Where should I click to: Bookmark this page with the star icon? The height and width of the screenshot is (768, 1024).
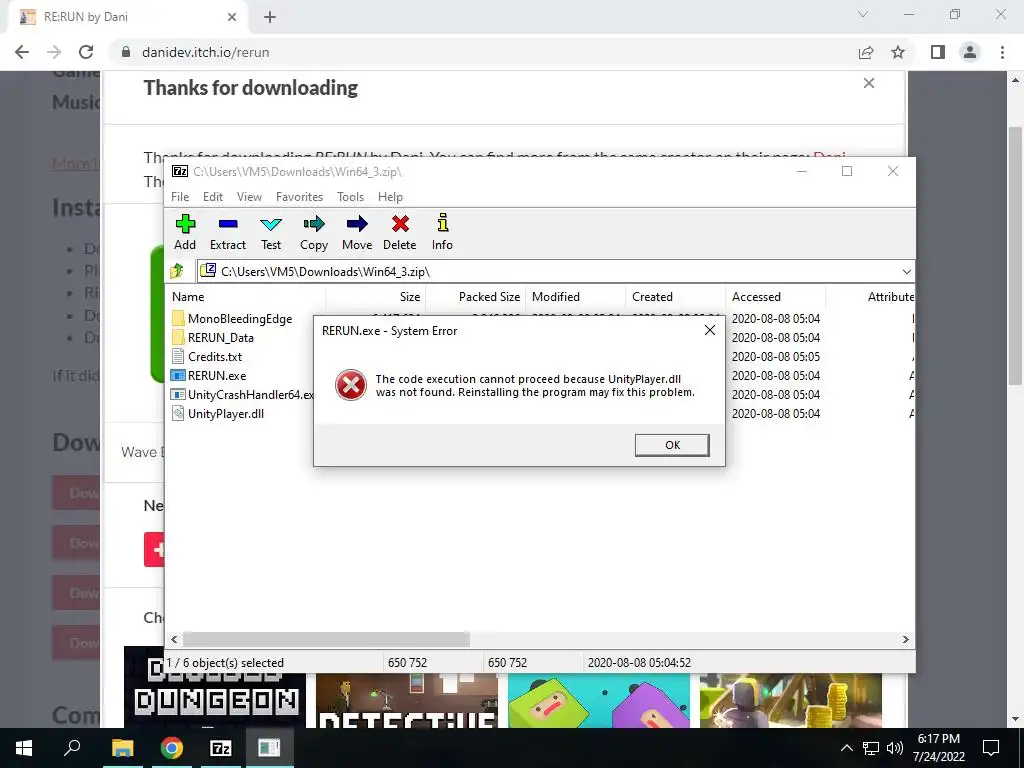898,52
